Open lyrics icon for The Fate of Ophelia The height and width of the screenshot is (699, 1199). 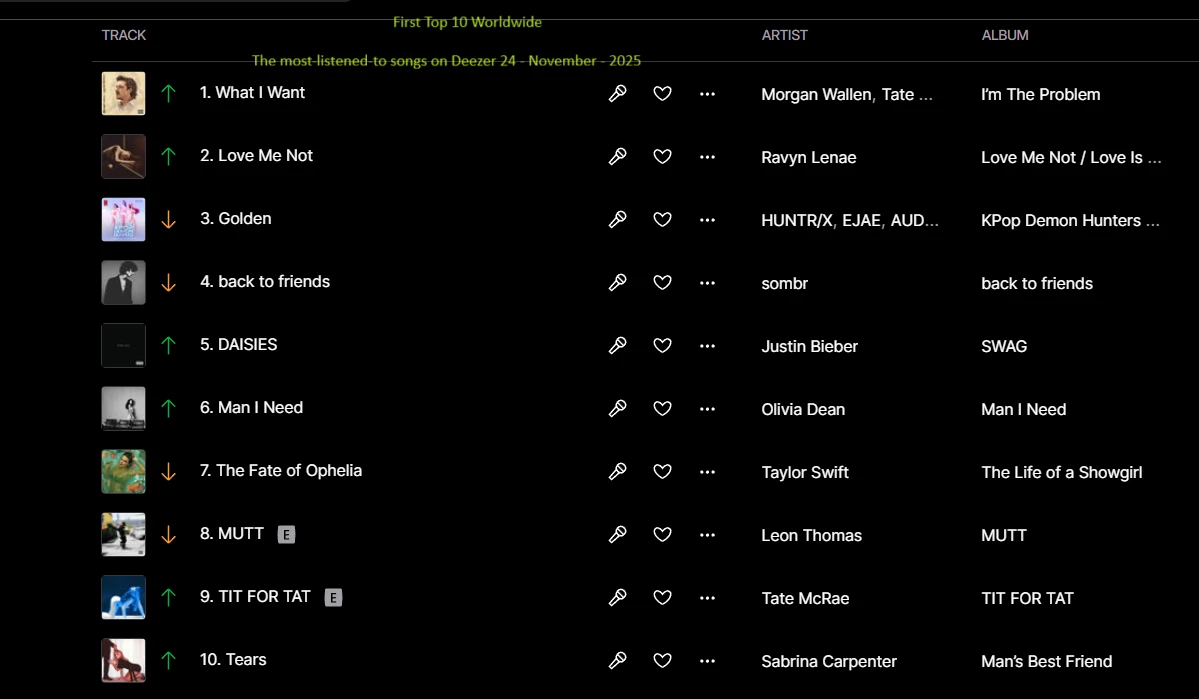(x=618, y=471)
